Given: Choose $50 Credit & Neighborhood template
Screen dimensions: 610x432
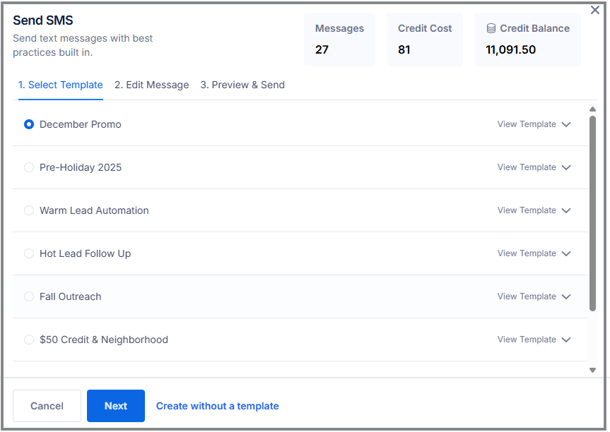Looking at the screenshot, I should click(x=29, y=340).
